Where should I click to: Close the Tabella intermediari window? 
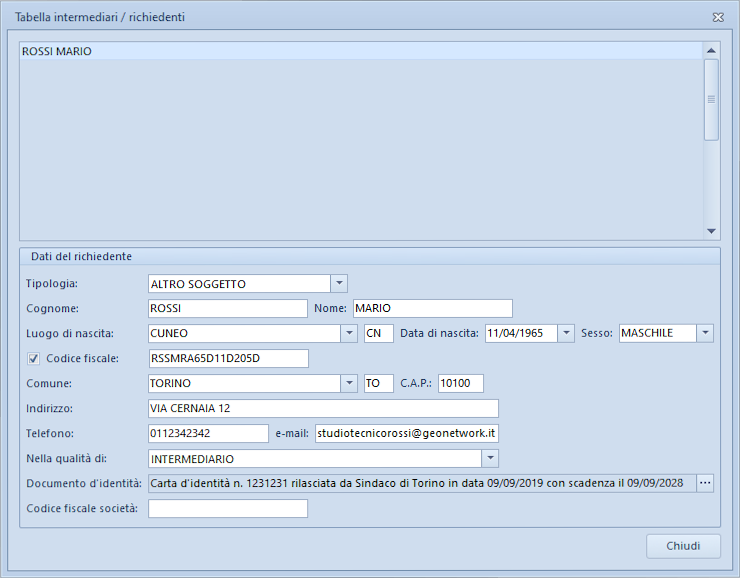718,17
